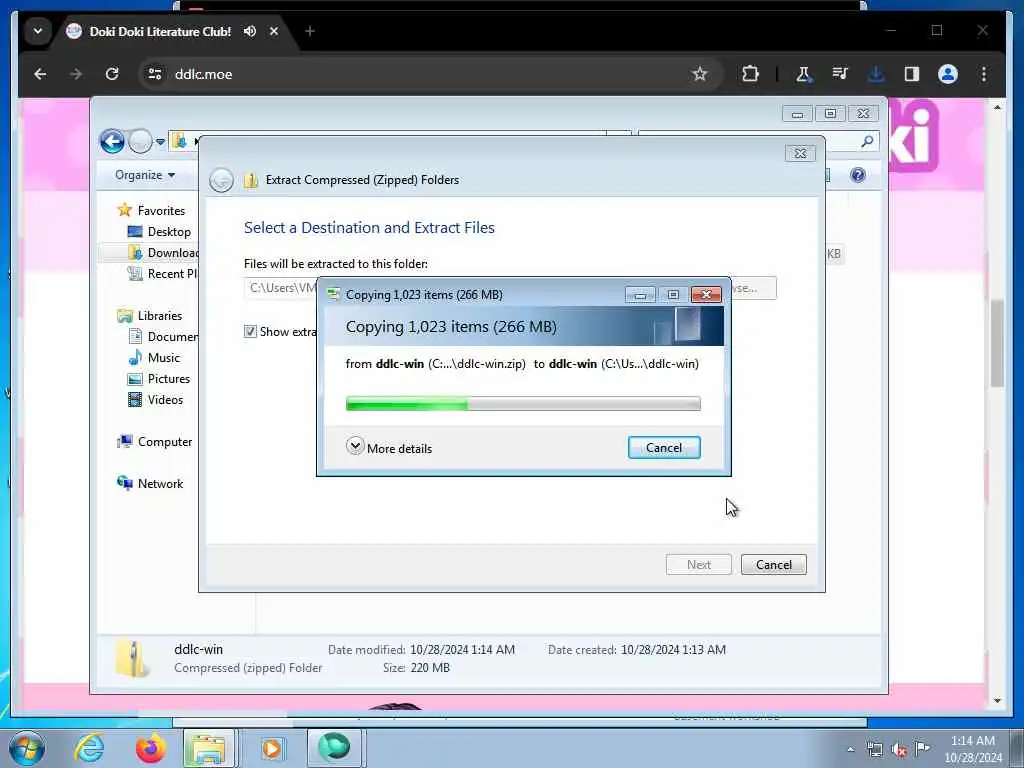Open the muted volume tray icon
The height and width of the screenshot is (768, 1024).
pos(899,749)
